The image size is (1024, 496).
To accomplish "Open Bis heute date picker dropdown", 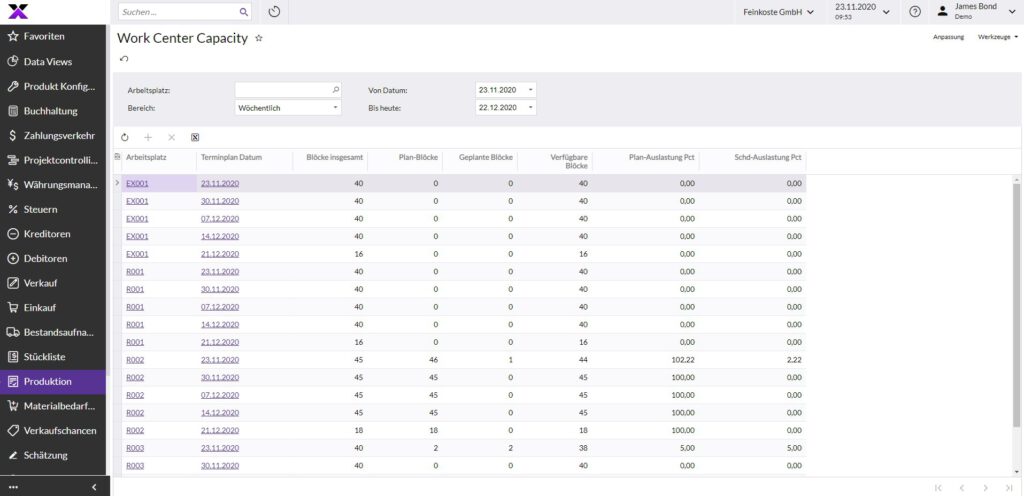I will coord(530,108).
